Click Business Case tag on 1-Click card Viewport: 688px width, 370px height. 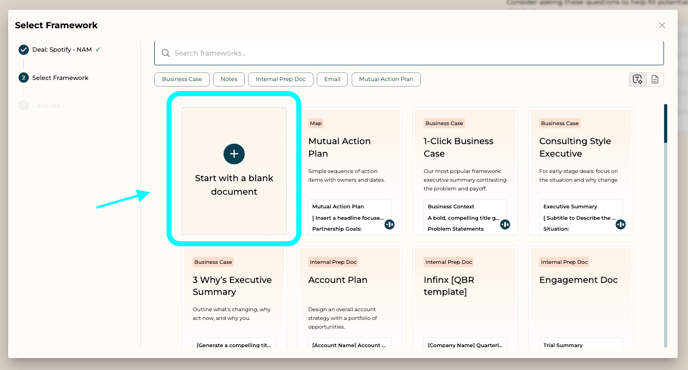pos(444,123)
